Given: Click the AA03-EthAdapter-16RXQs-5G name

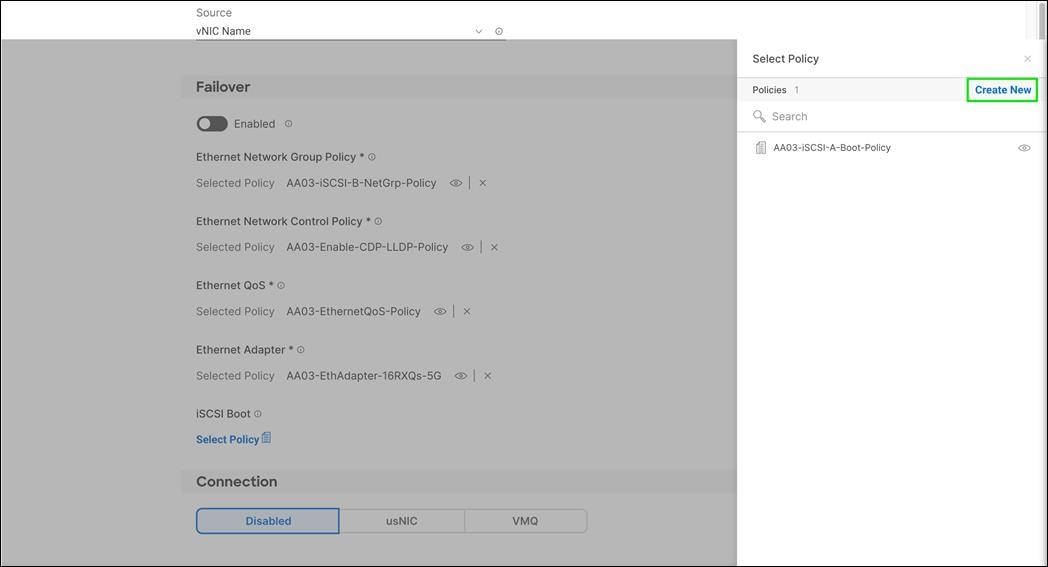Looking at the screenshot, I should tap(364, 376).
